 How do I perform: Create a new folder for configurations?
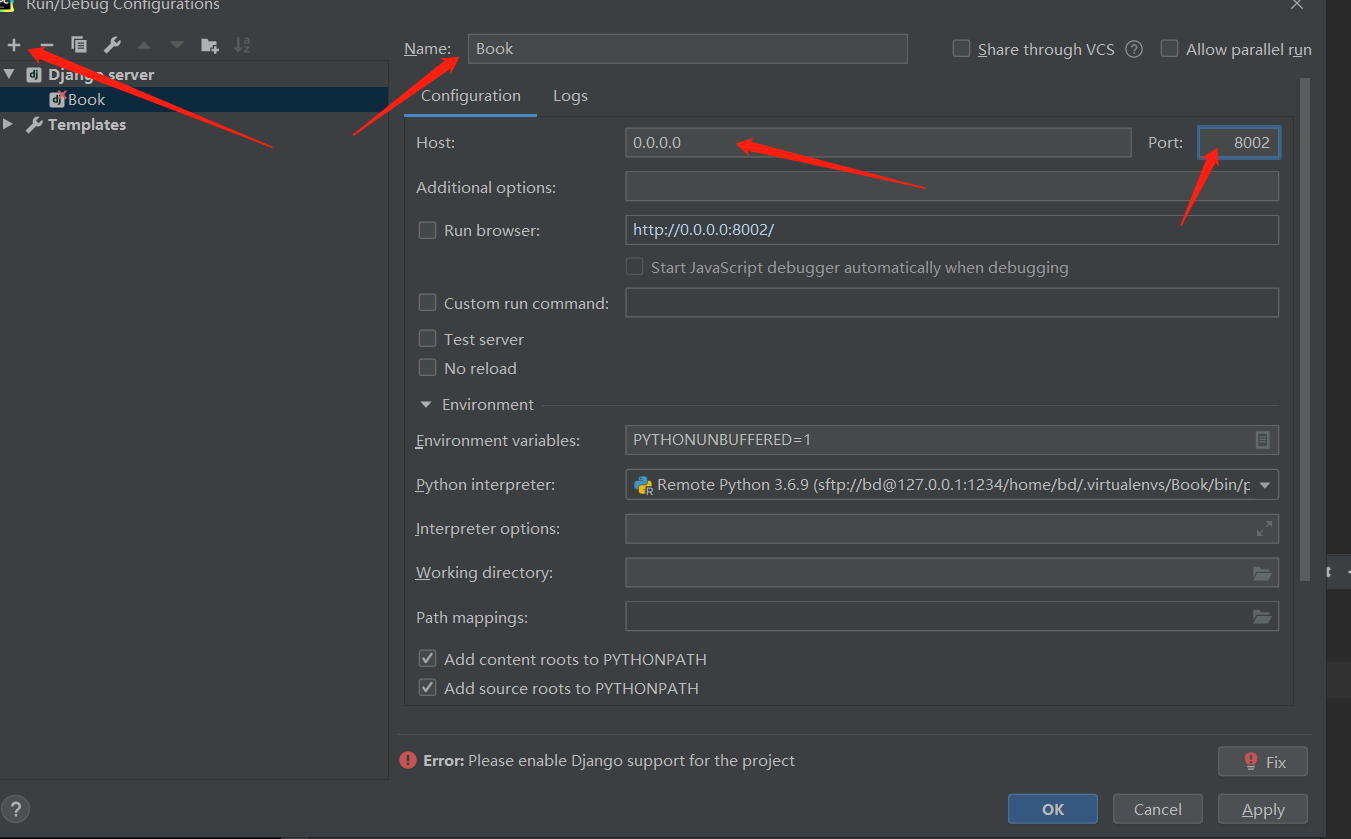pyautogui.click(x=209, y=45)
